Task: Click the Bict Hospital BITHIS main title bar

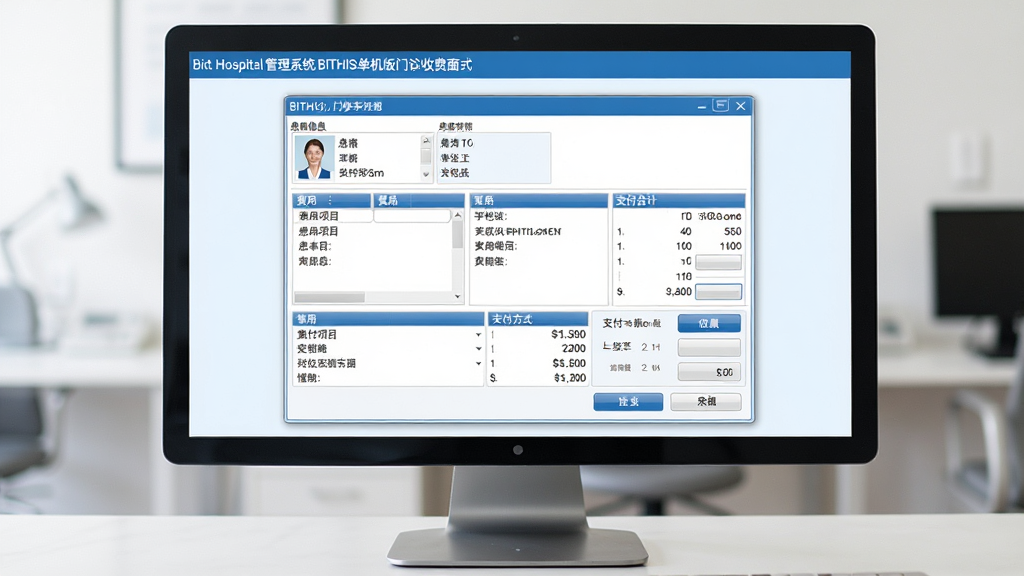Action: (x=520, y=65)
